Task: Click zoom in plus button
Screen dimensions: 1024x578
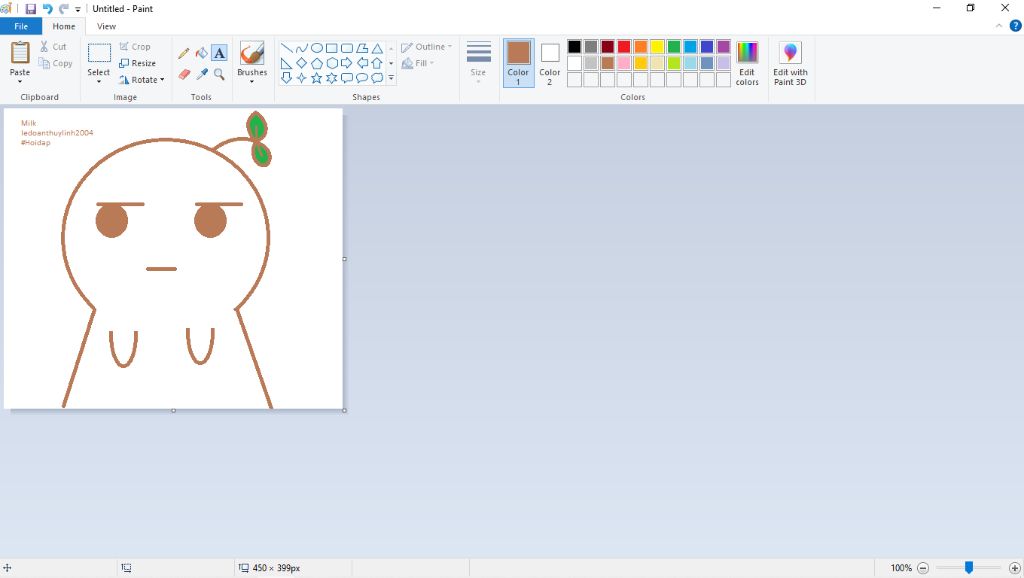Action: point(1015,568)
